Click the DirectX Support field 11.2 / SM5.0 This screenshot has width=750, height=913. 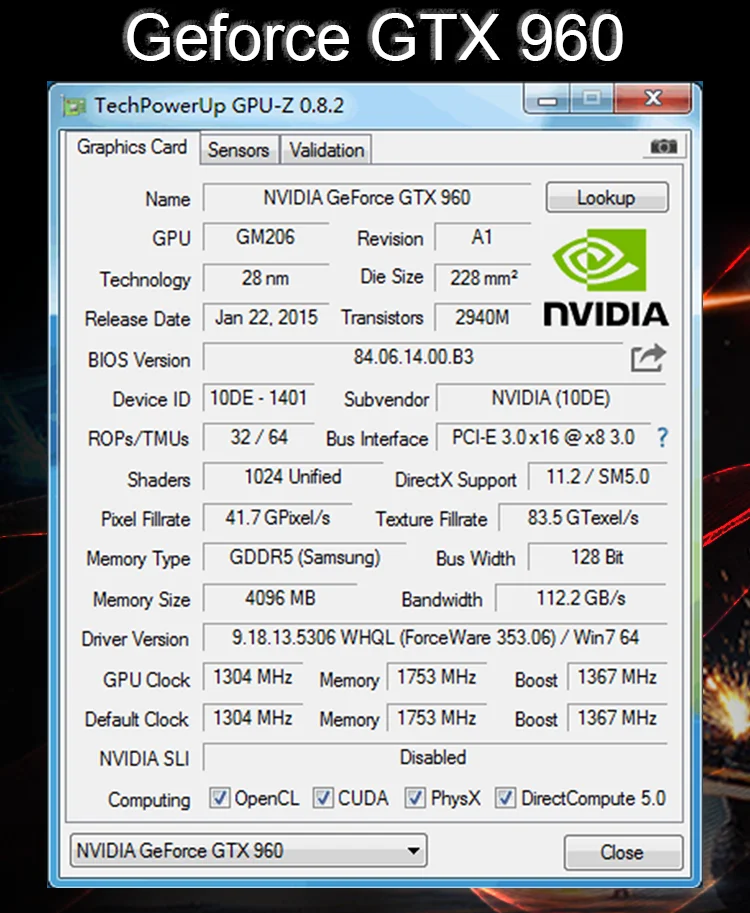click(x=597, y=477)
